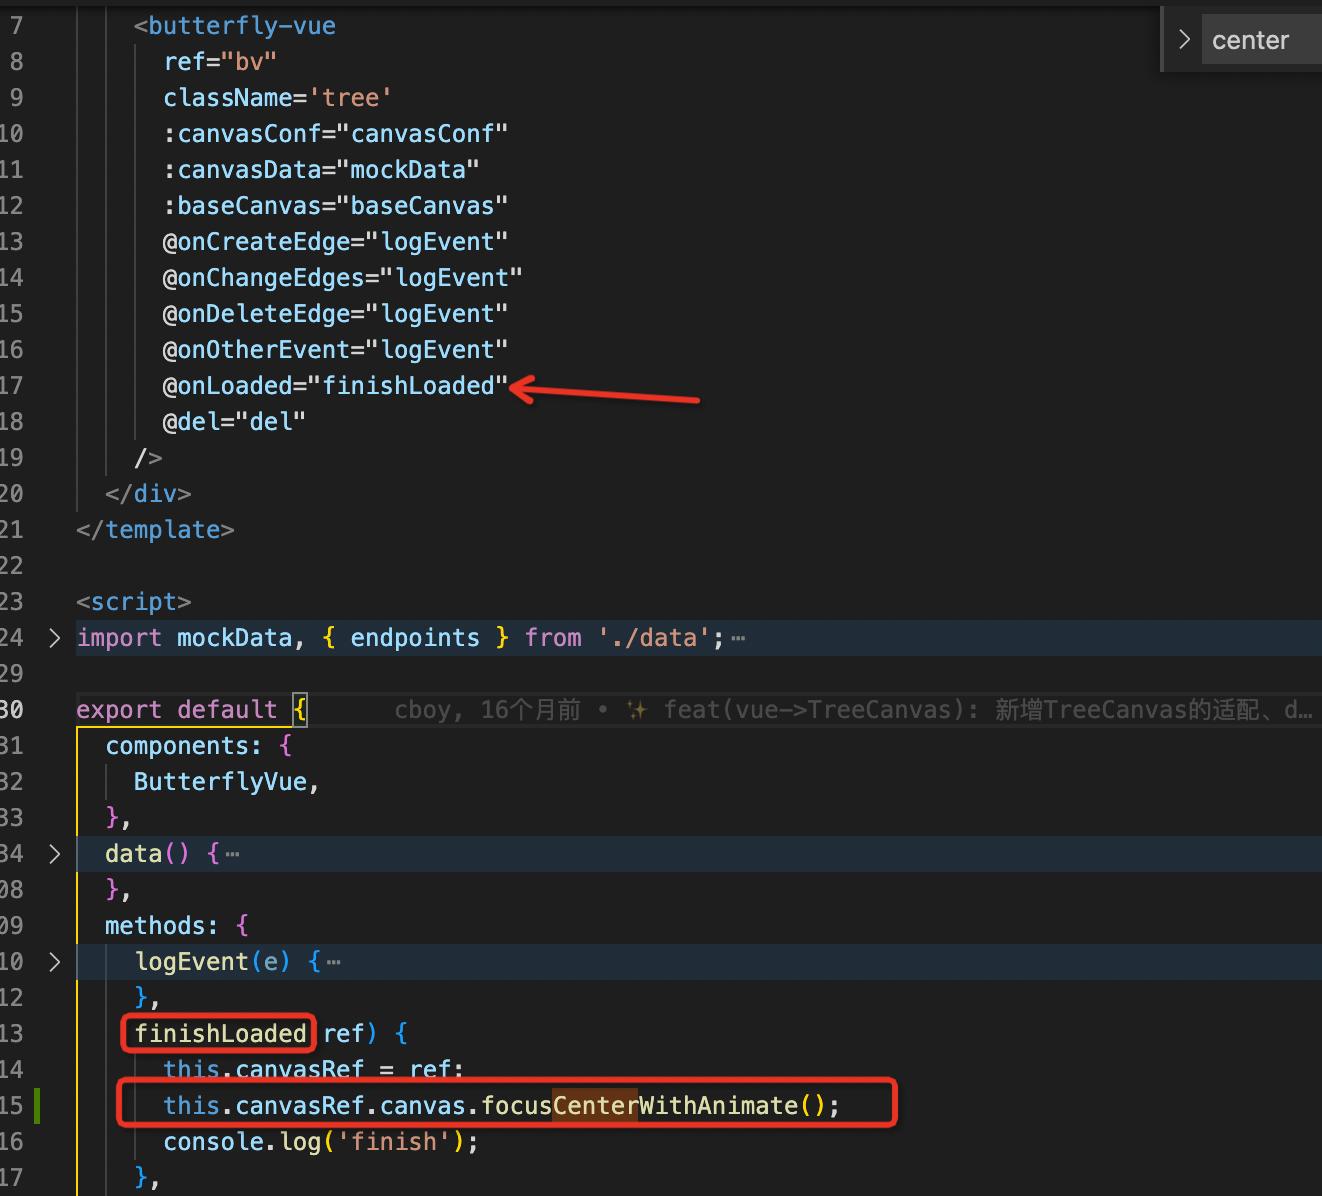This screenshot has width=1322, height=1196.
Task: Click the endpoints named import
Action: coord(414,638)
